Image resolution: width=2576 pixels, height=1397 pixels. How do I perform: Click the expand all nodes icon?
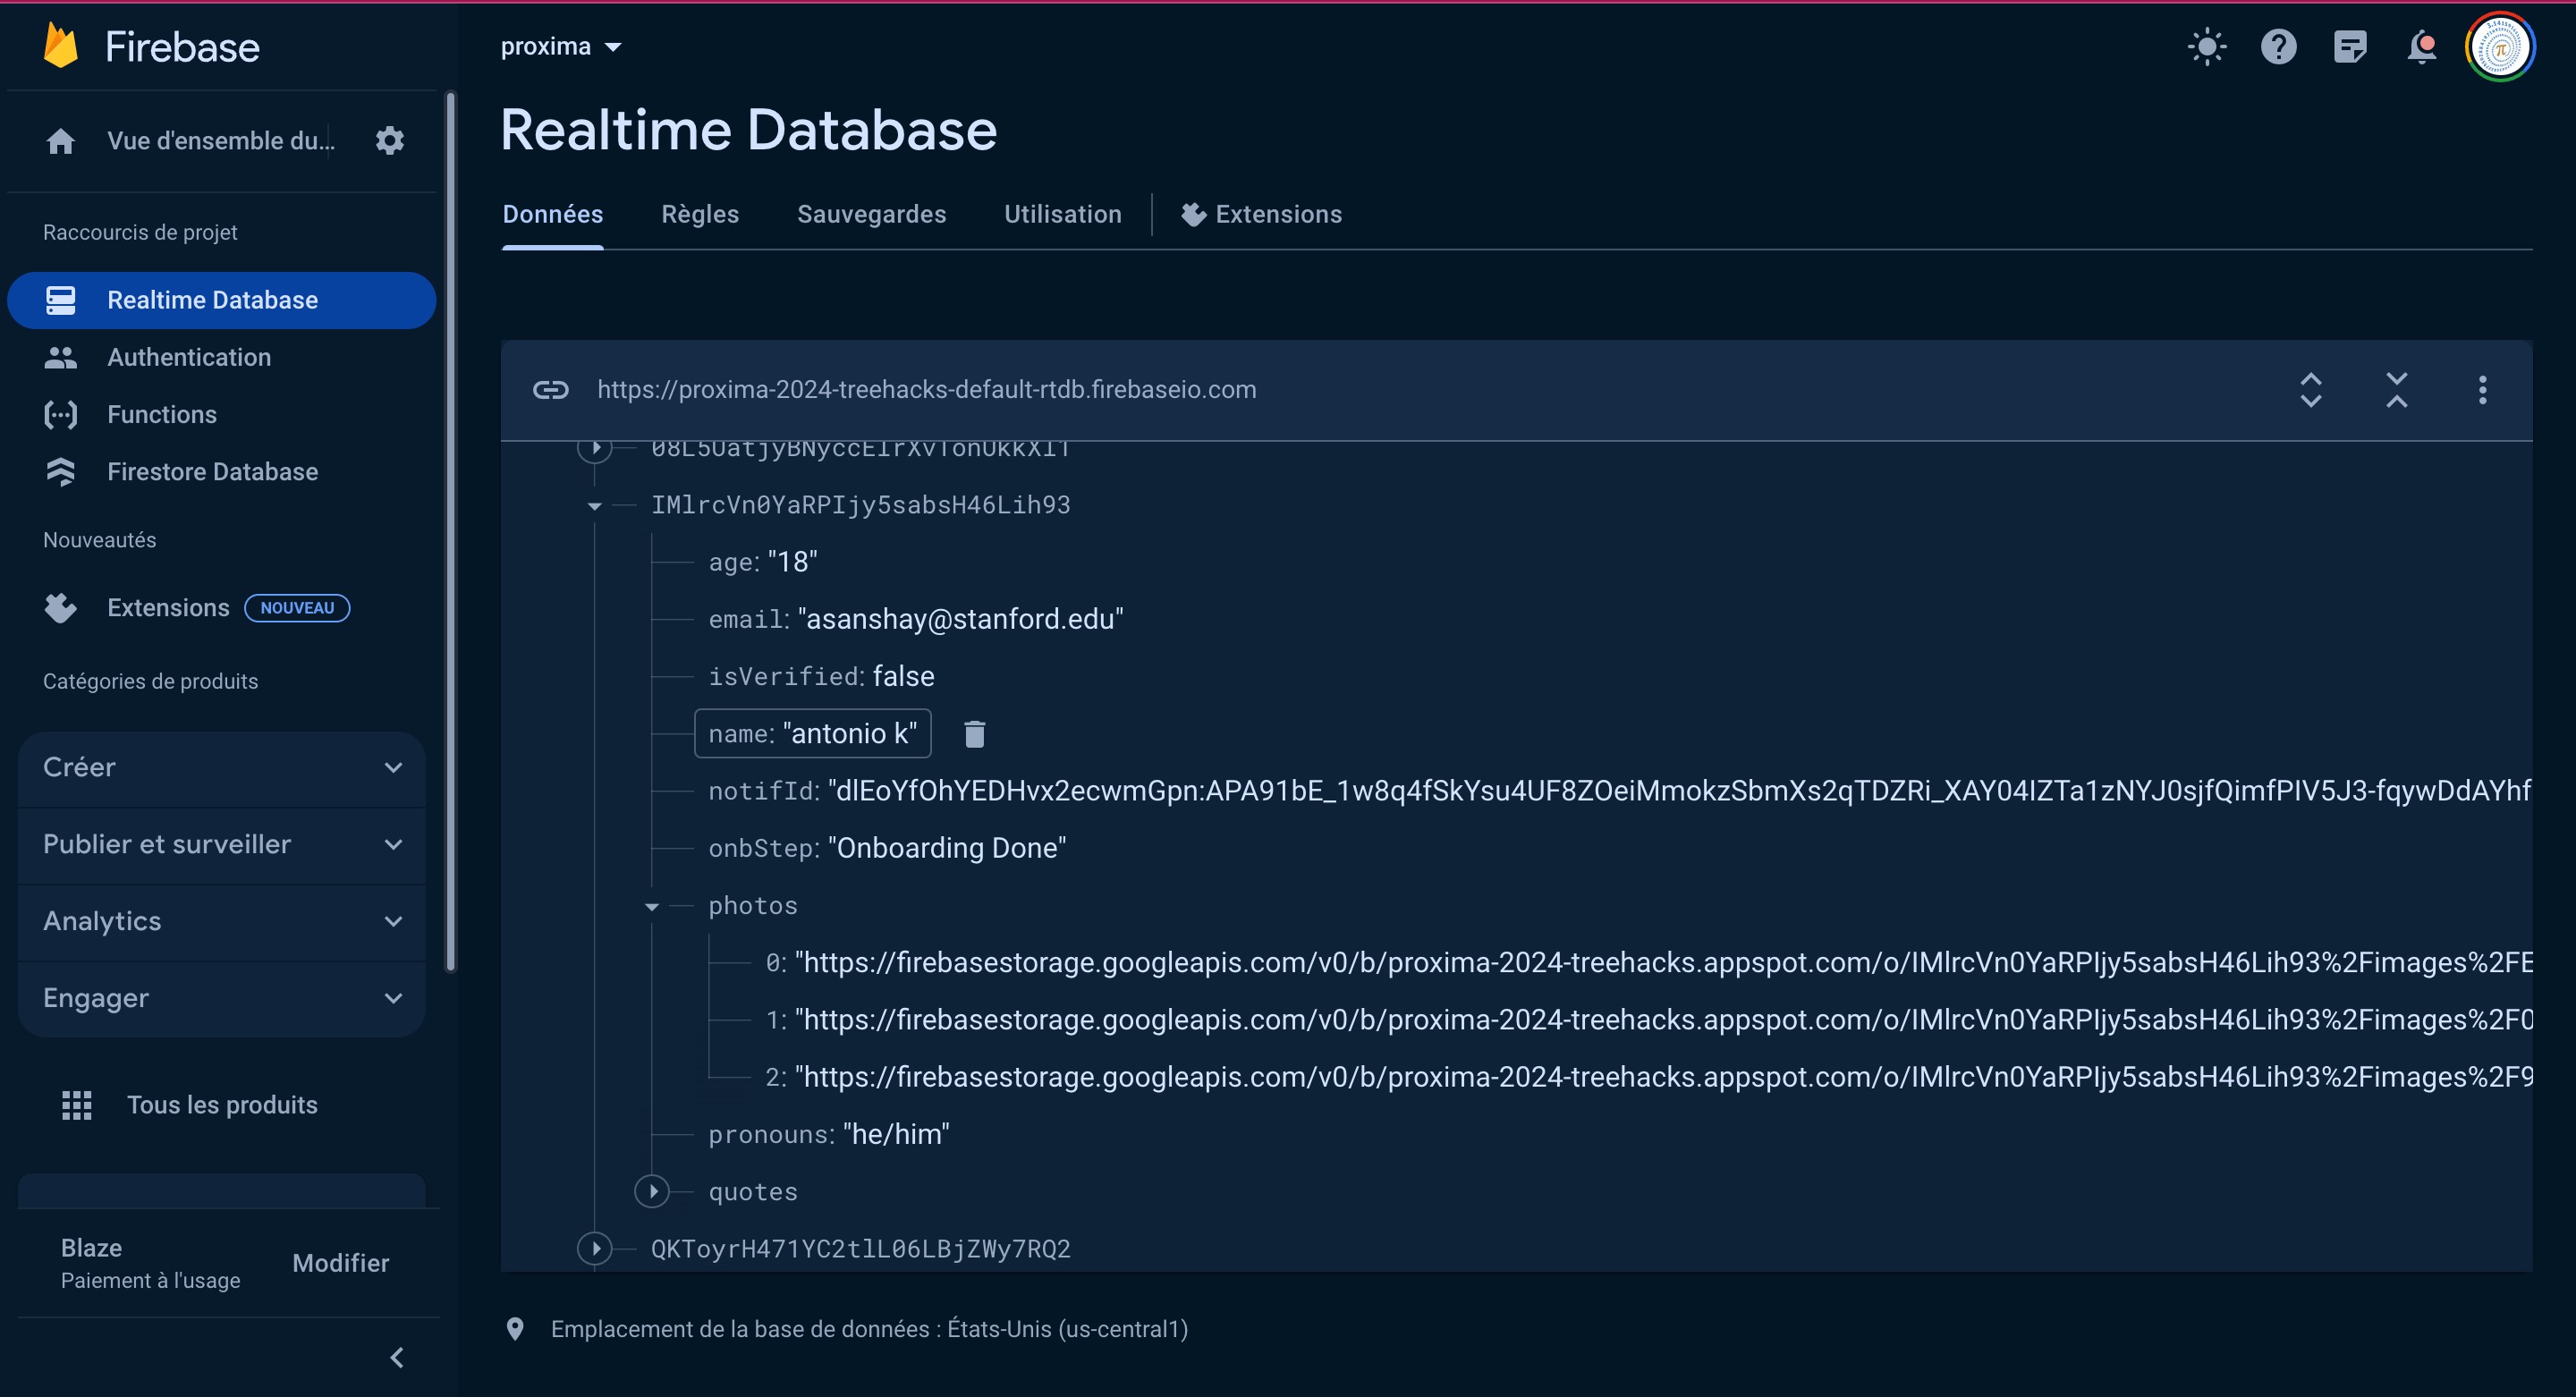(x=2310, y=390)
